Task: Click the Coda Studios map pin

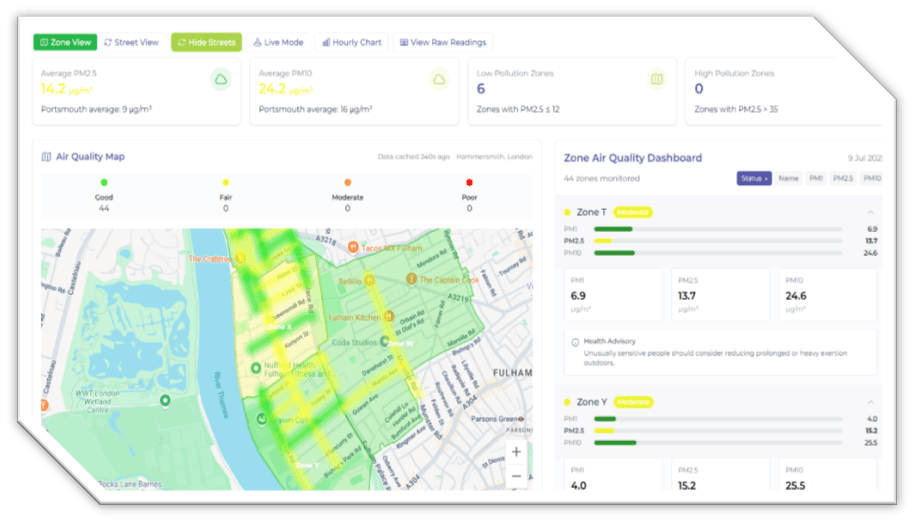Action: click(x=384, y=341)
